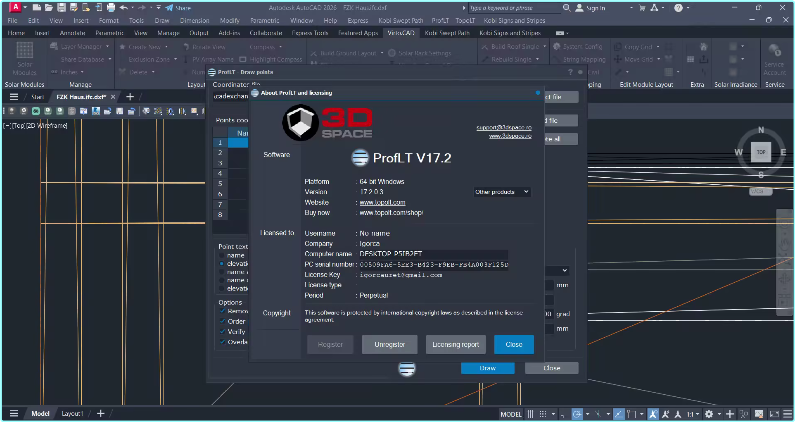The height and width of the screenshot is (422, 795).
Task: Click the ProfLT Draw points help question mark
Action: pos(570,73)
